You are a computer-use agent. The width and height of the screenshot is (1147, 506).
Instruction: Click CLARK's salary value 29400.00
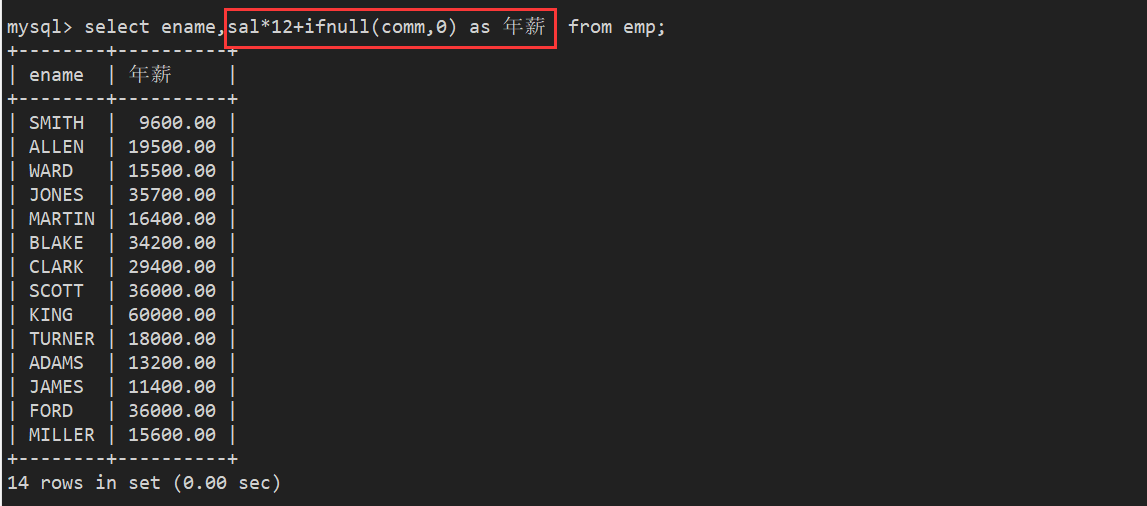(x=172, y=267)
